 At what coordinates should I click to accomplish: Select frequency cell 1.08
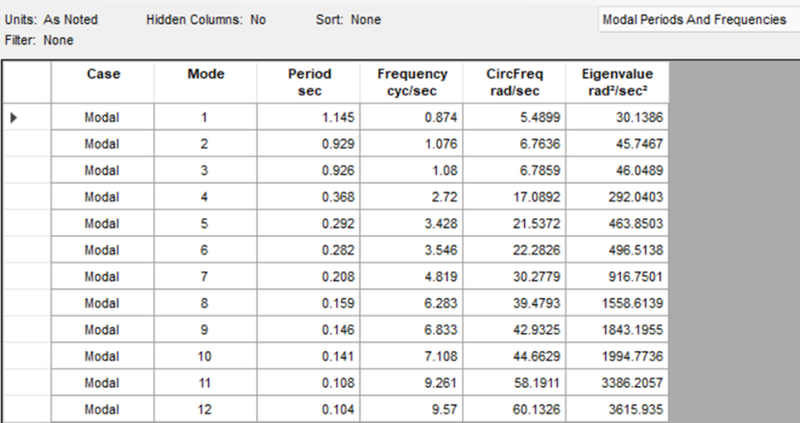pyautogui.click(x=412, y=170)
